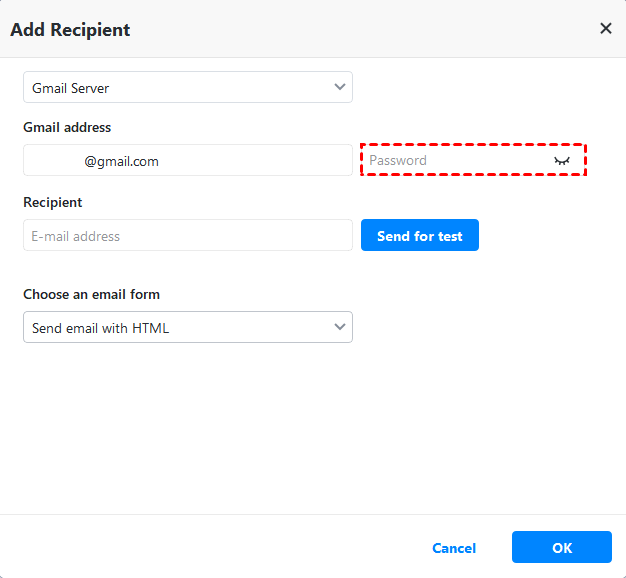626x578 pixels.
Task: Confirm with the OK button
Action: point(561,548)
